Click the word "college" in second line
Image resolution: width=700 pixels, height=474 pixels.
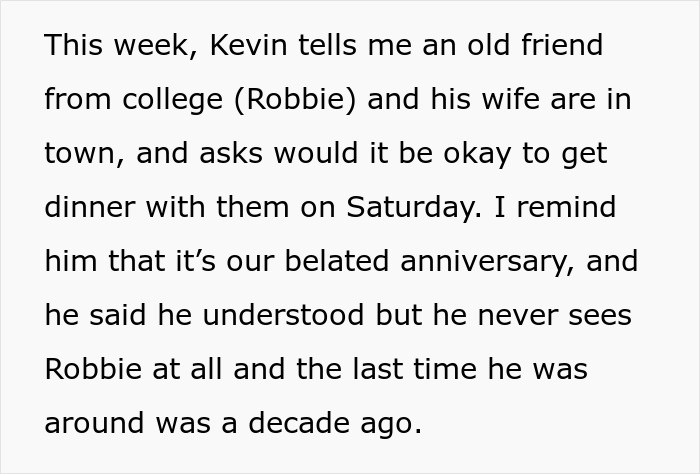172,100
